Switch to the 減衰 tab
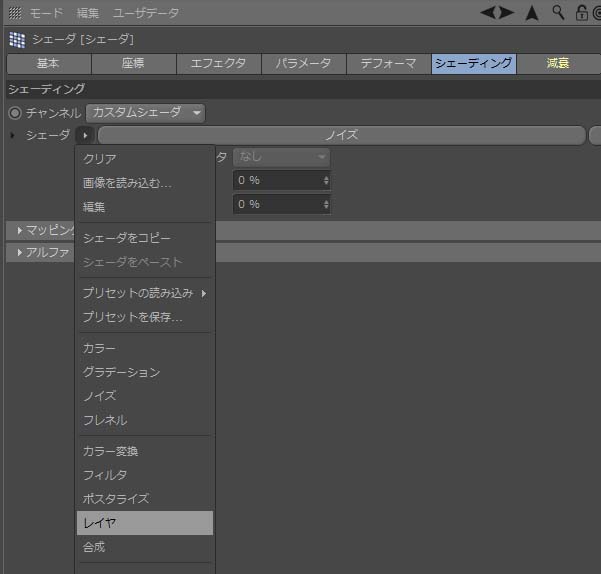Viewport: 601px width, 574px height. coord(558,64)
